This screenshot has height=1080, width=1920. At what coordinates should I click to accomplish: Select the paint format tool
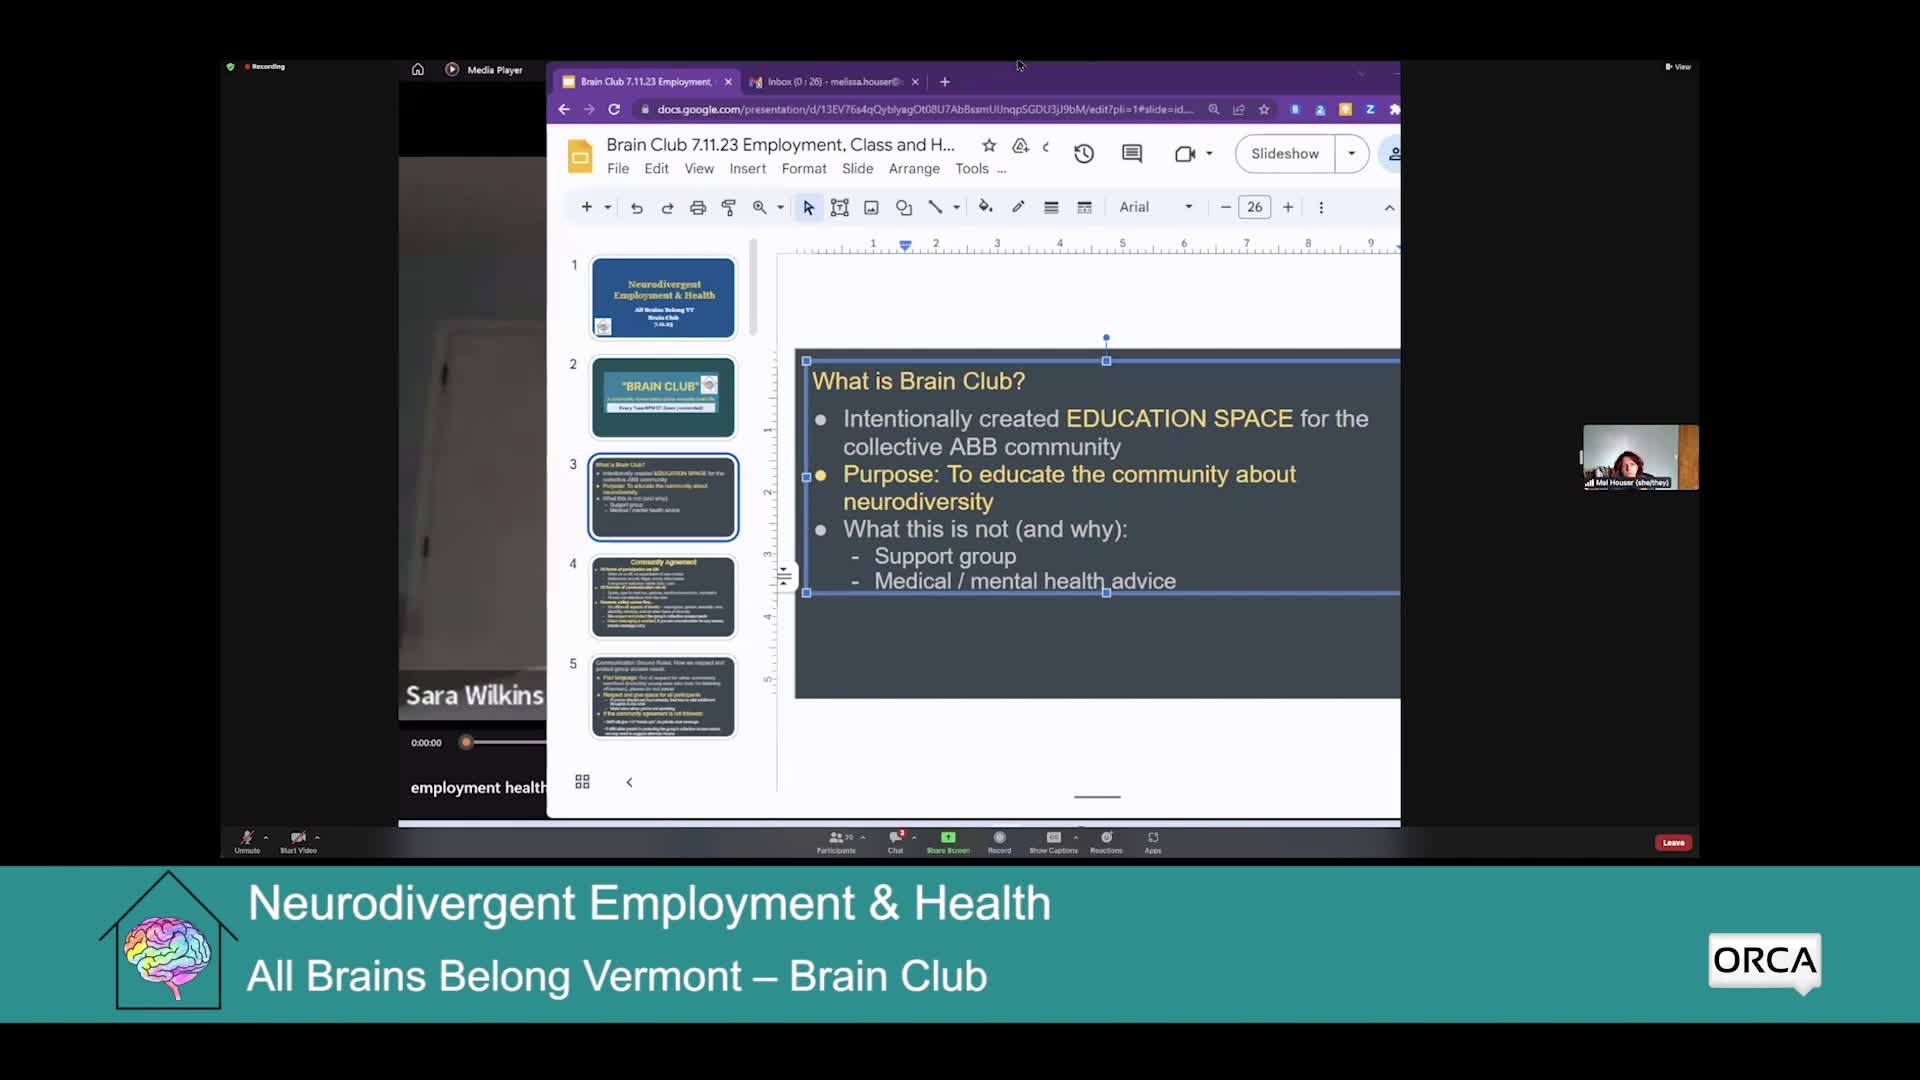[729, 208]
